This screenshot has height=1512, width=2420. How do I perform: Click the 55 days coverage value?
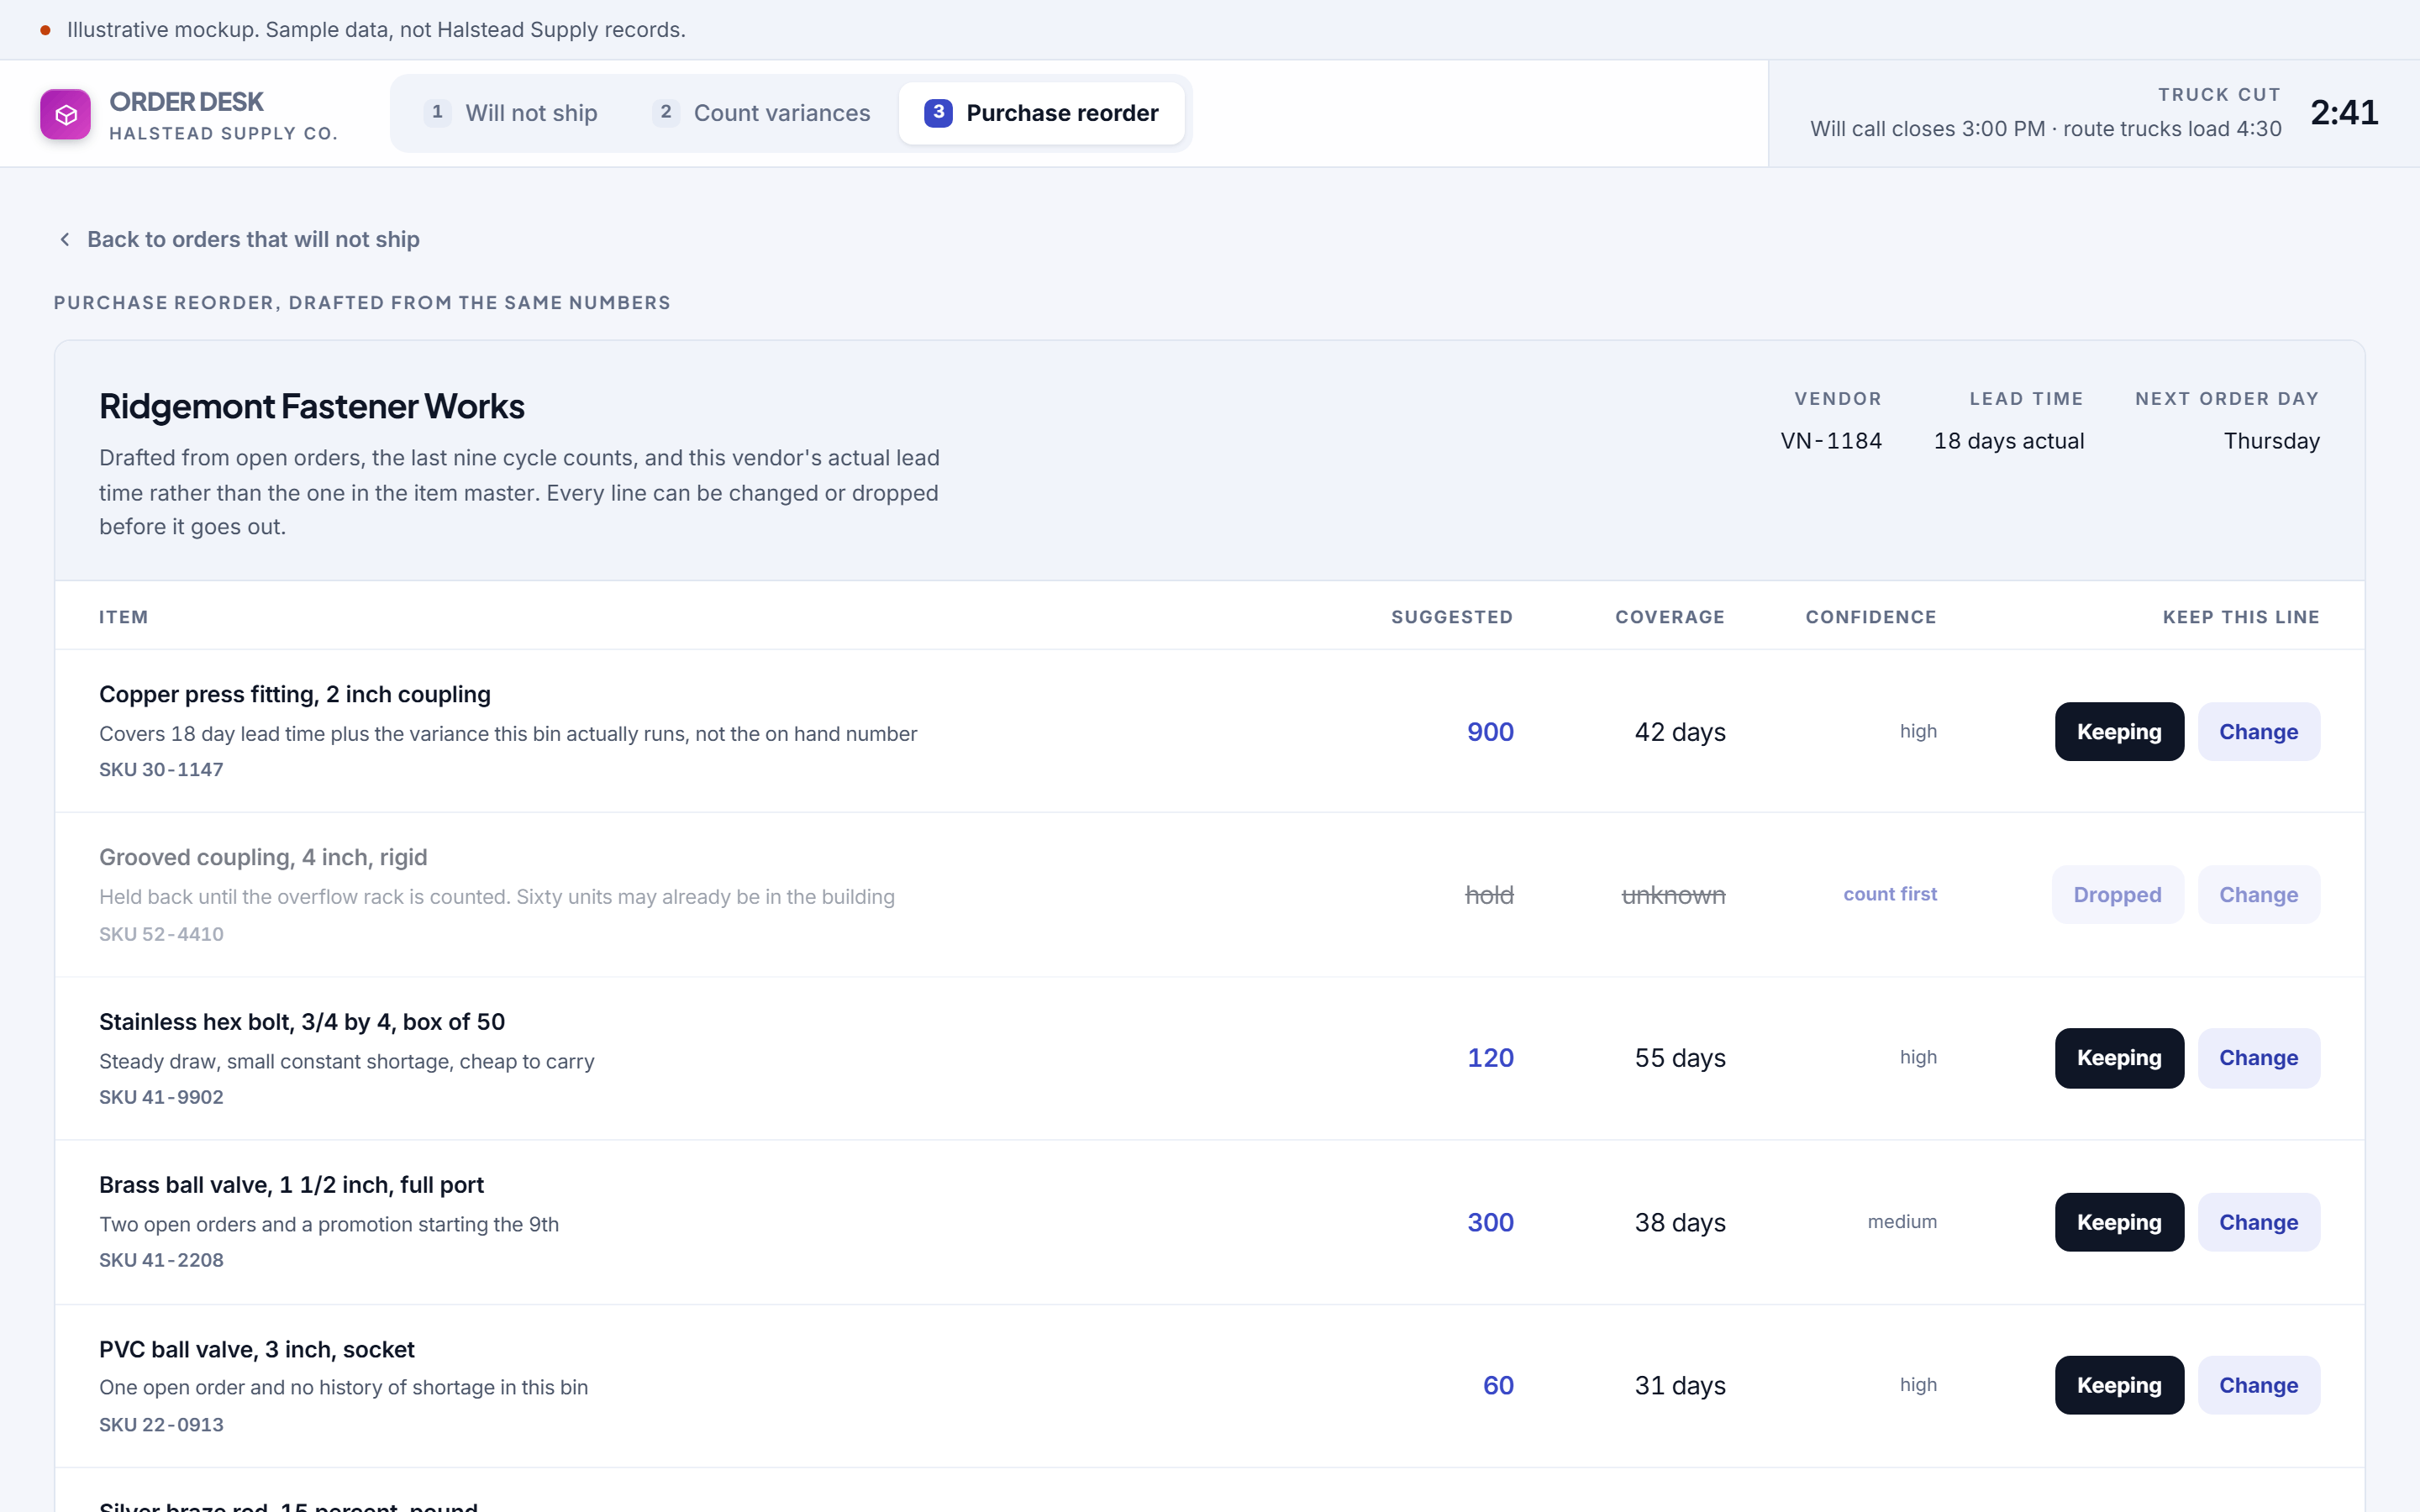(1680, 1058)
